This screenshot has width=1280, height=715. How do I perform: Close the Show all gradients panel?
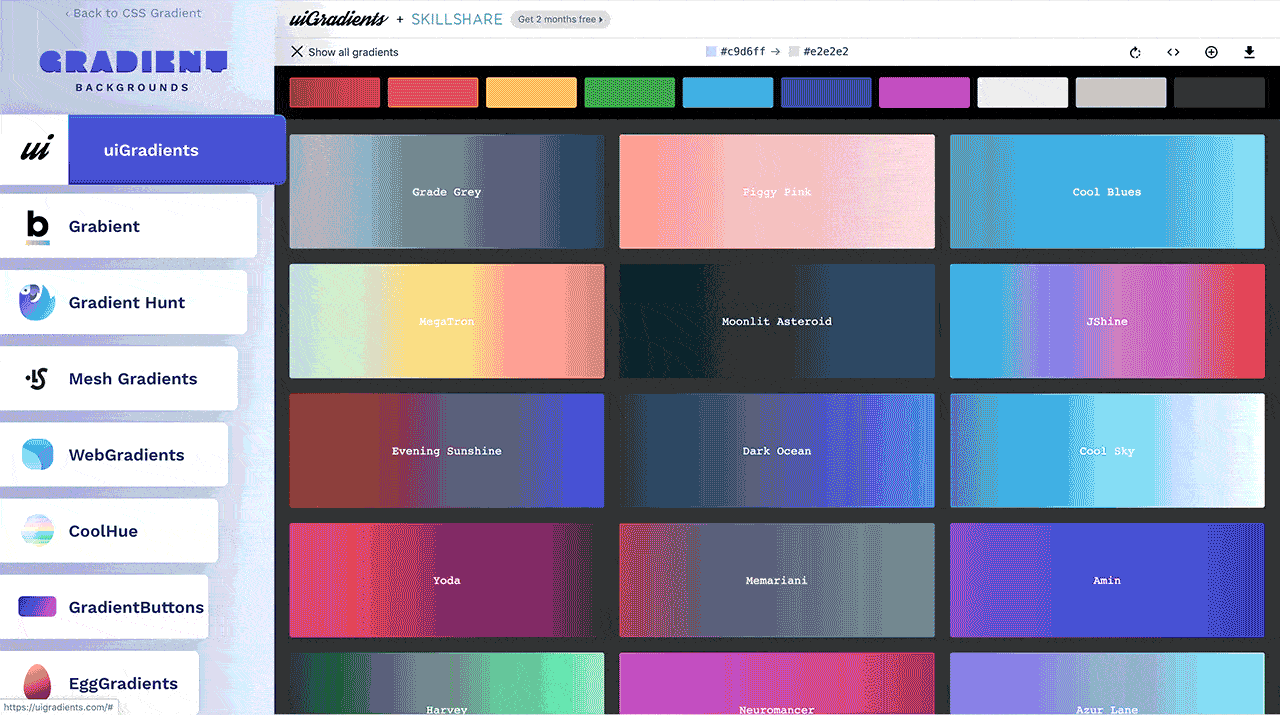tap(296, 52)
